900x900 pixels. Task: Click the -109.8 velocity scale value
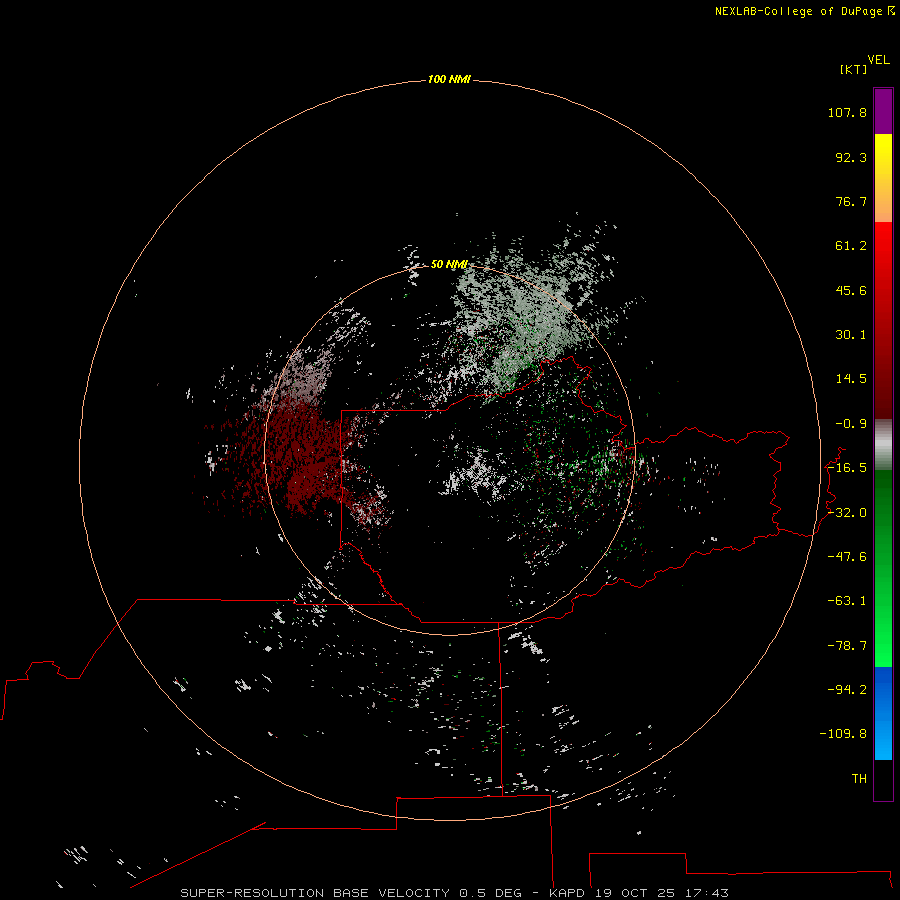(x=843, y=734)
